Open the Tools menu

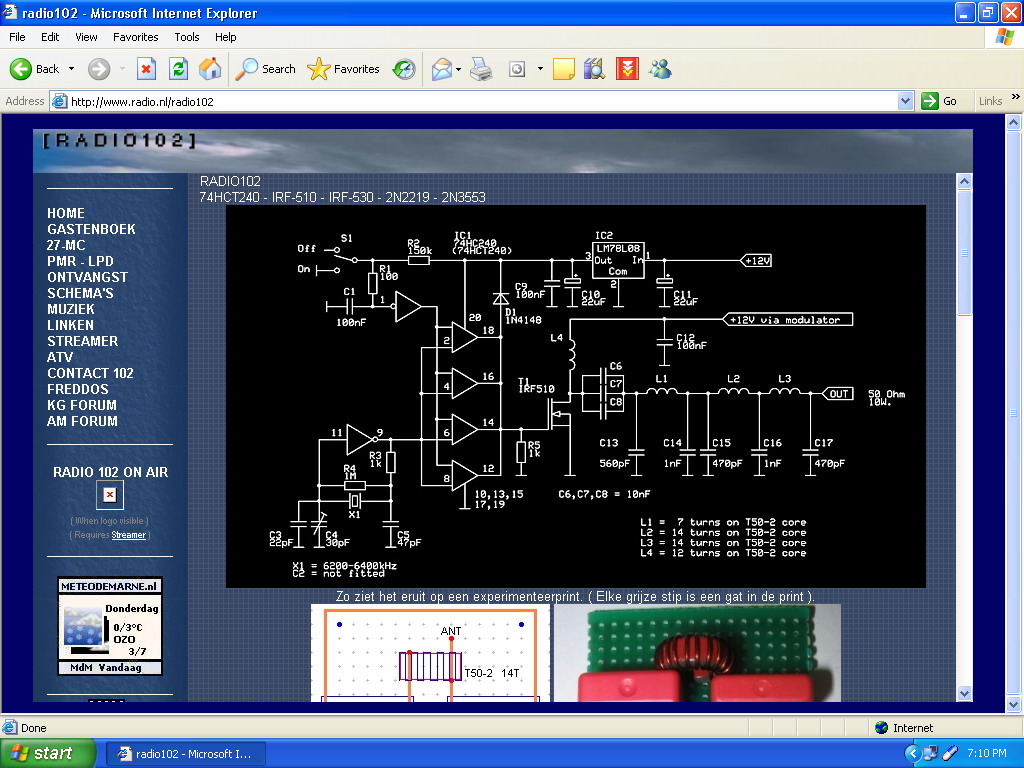click(x=187, y=37)
